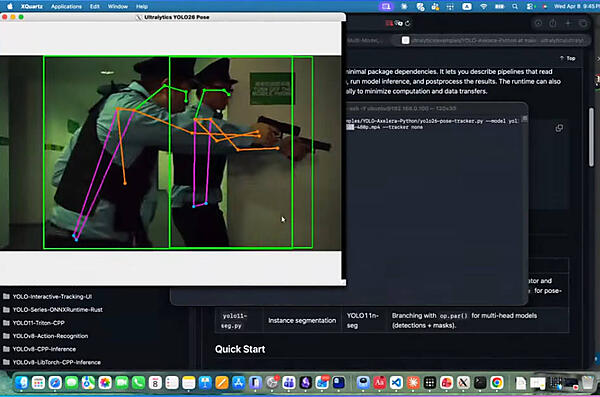
Task: Open Google Chrome from the dock
Action: pos(497,382)
